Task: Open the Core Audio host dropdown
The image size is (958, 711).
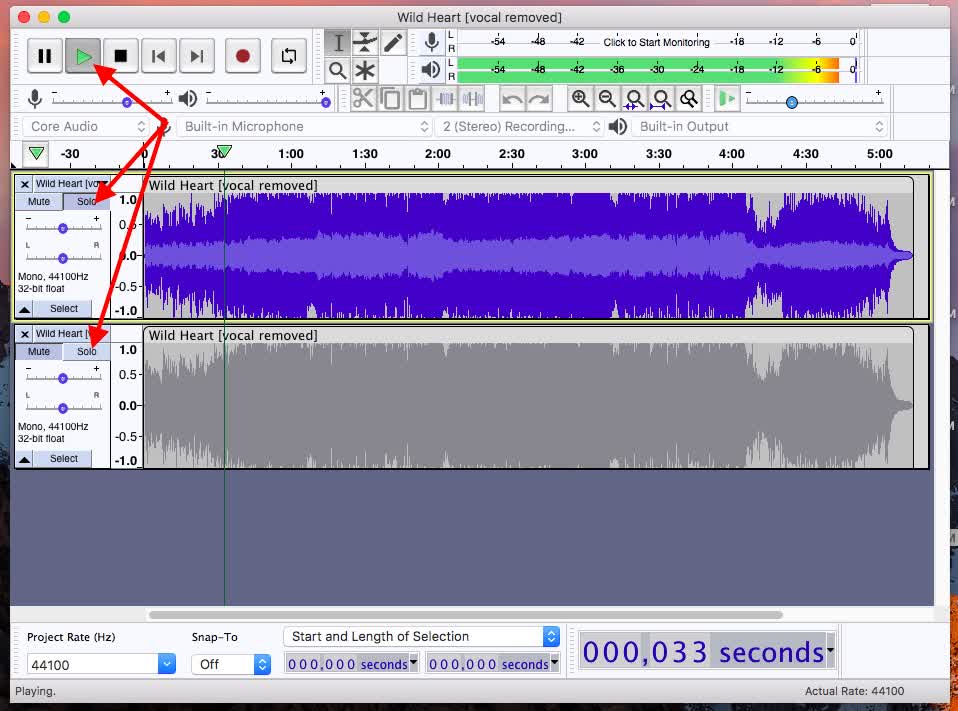Action: [87, 126]
